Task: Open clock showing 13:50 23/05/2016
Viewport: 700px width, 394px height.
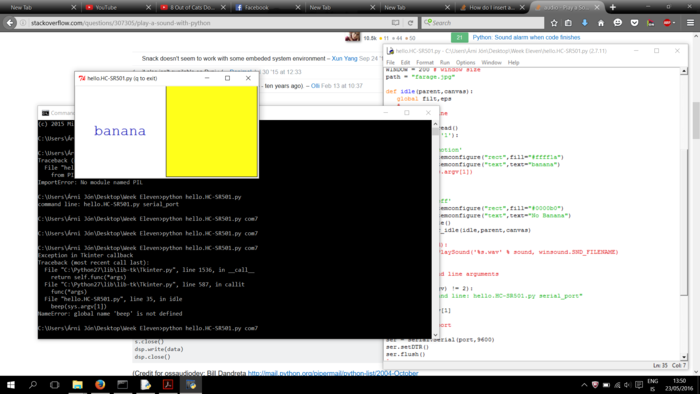Action: point(679,385)
